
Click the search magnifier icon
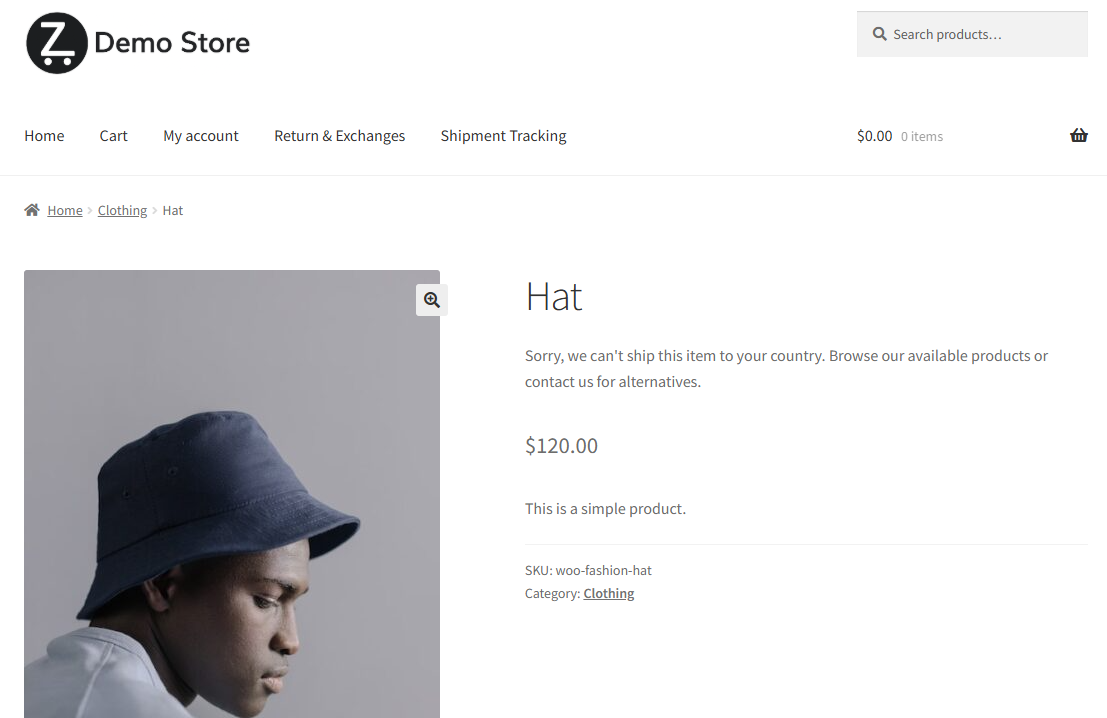pos(879,34)
